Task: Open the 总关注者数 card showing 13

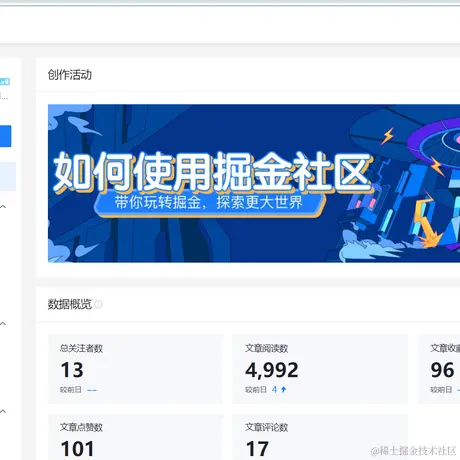Action: click(135, 369)
